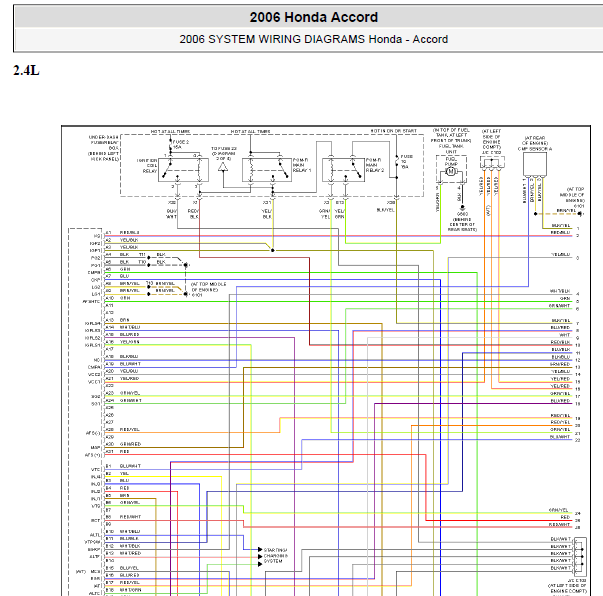Click the G101 ground dot beside the A9 BRN/YEL wire
The height and width of the screenshot is (596, 603).
pyautogui.click(x=185, y=294)
